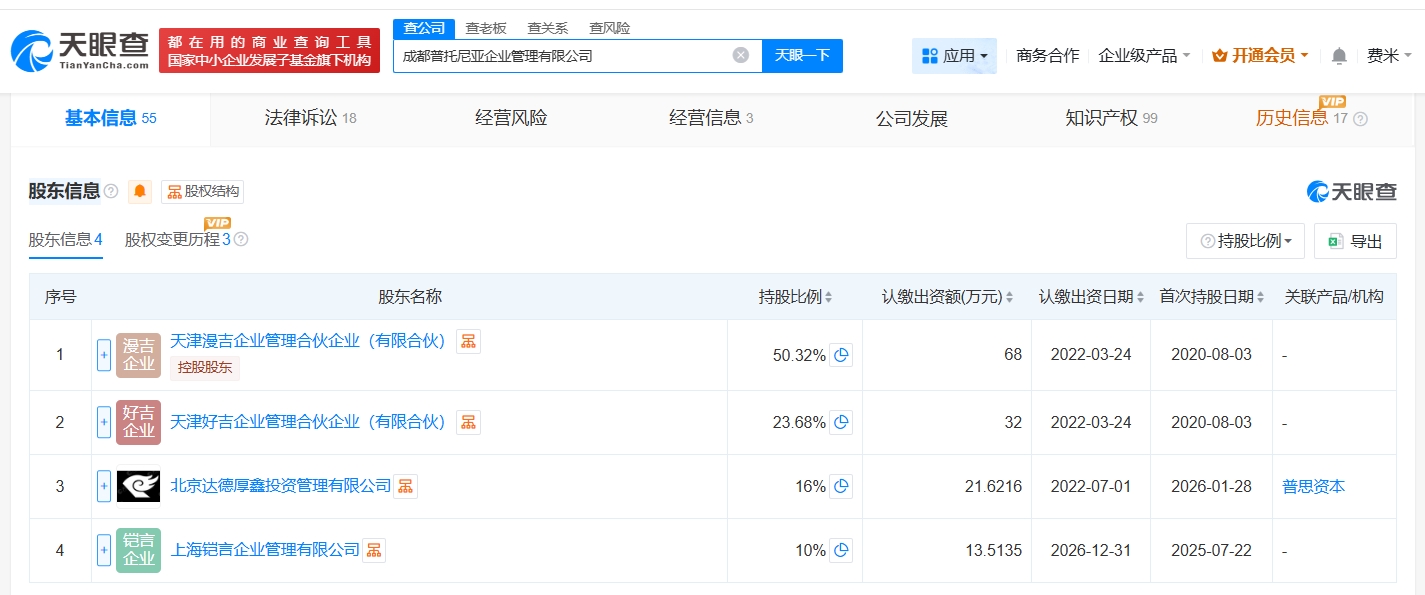1425x595 pixels.
Task: Expand row 1 shareholder 天津漫吉 details
Action: (x=104, y=355)
